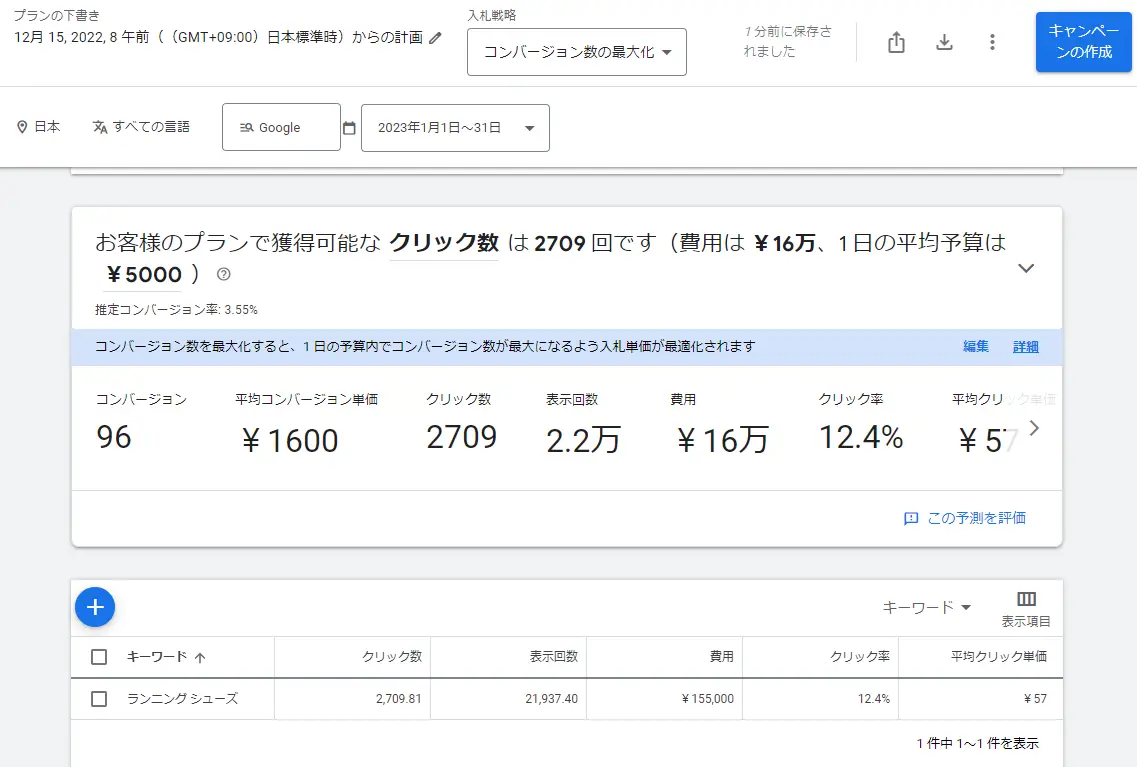Click the 2,709.81 clicks cell
The image size is (1137, 767).
[x=398, y=699]
